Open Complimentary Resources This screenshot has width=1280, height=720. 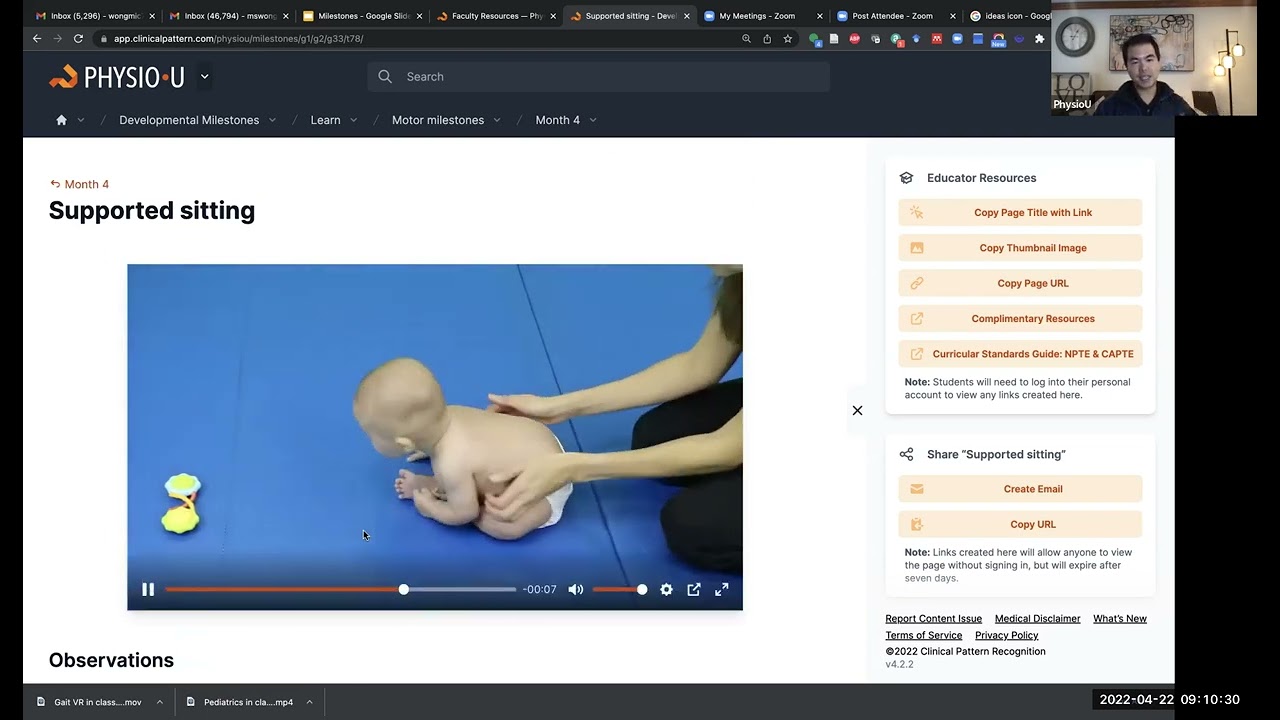[x=1020, y=319]
